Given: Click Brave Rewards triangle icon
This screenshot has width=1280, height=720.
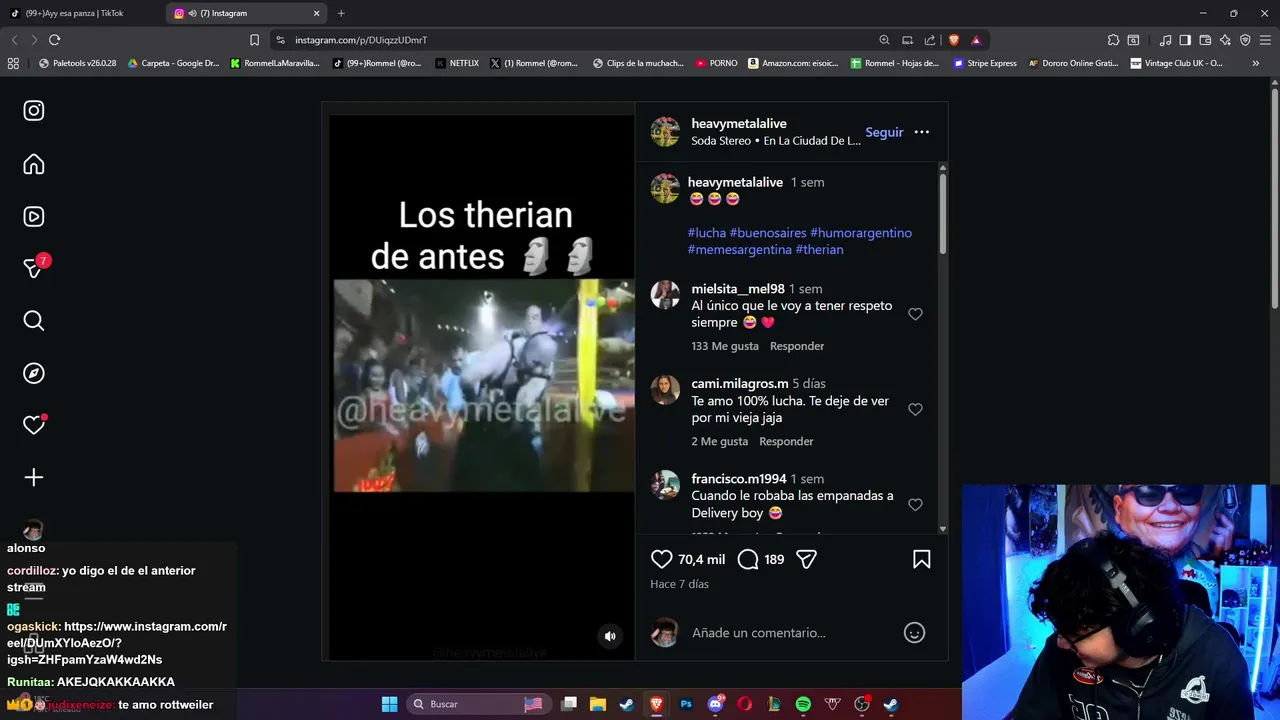Looking at the screenshot, I should [x=976, y=40].
